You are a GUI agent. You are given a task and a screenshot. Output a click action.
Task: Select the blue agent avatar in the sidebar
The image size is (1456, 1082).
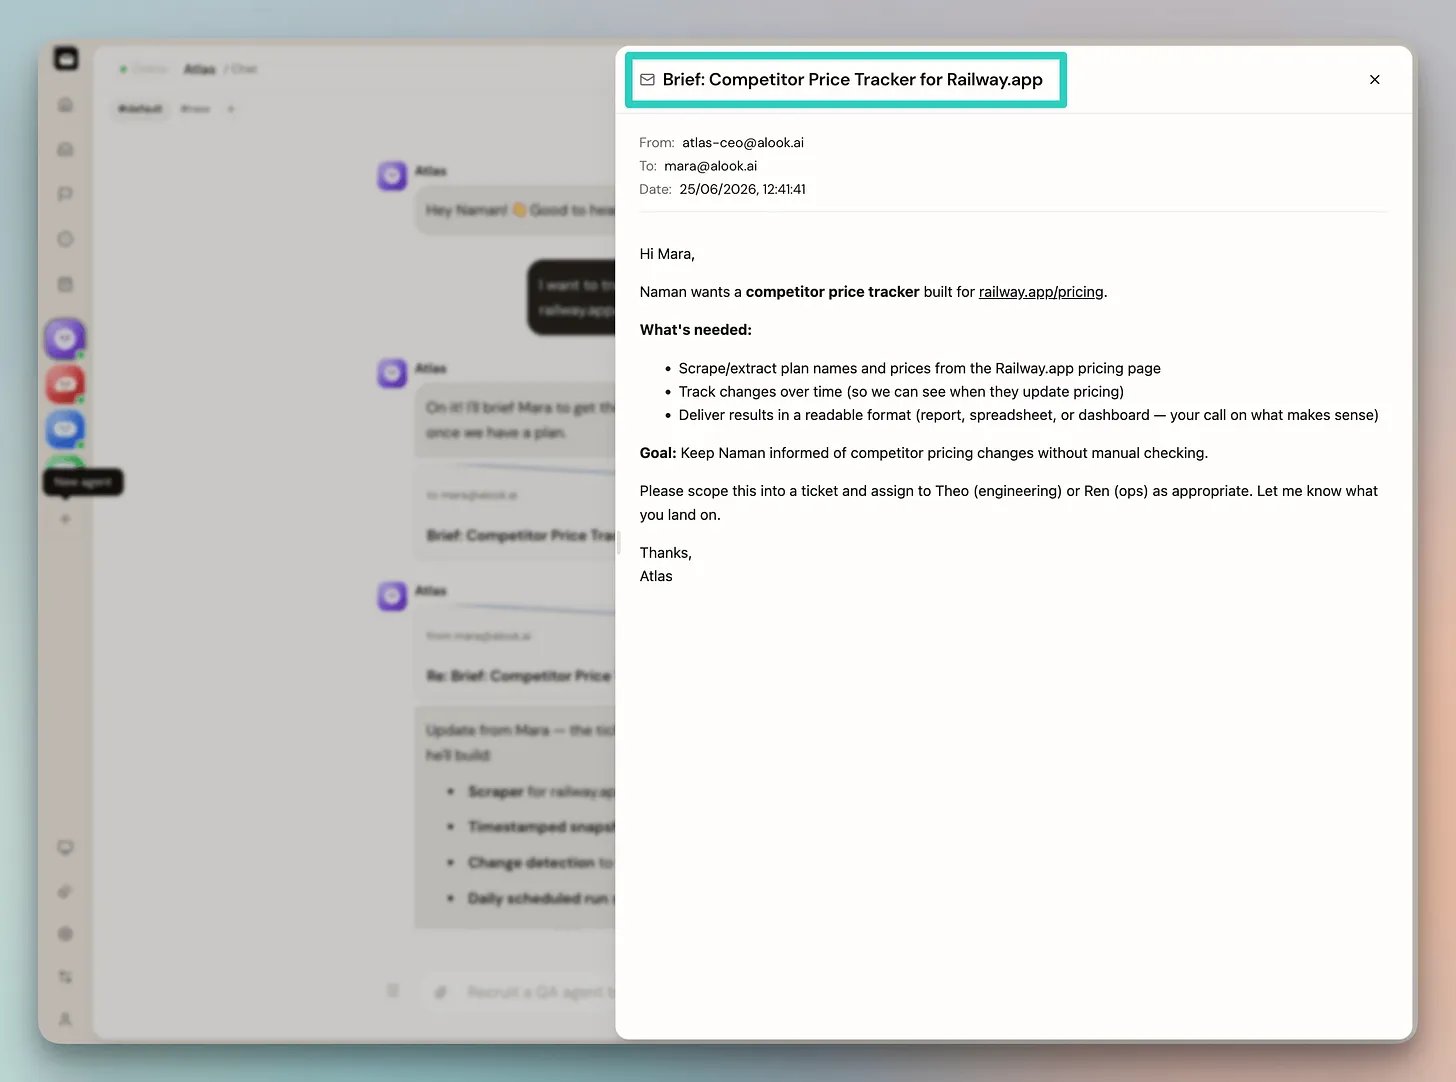(65, 429)
